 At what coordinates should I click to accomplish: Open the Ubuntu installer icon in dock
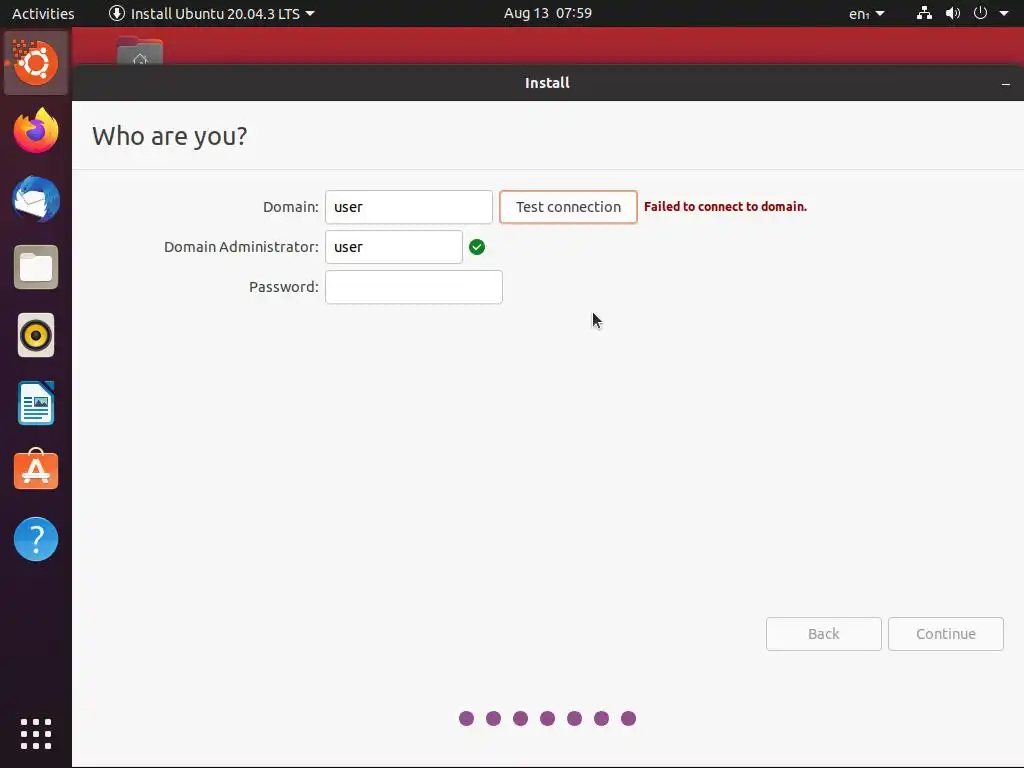(35, 63)
